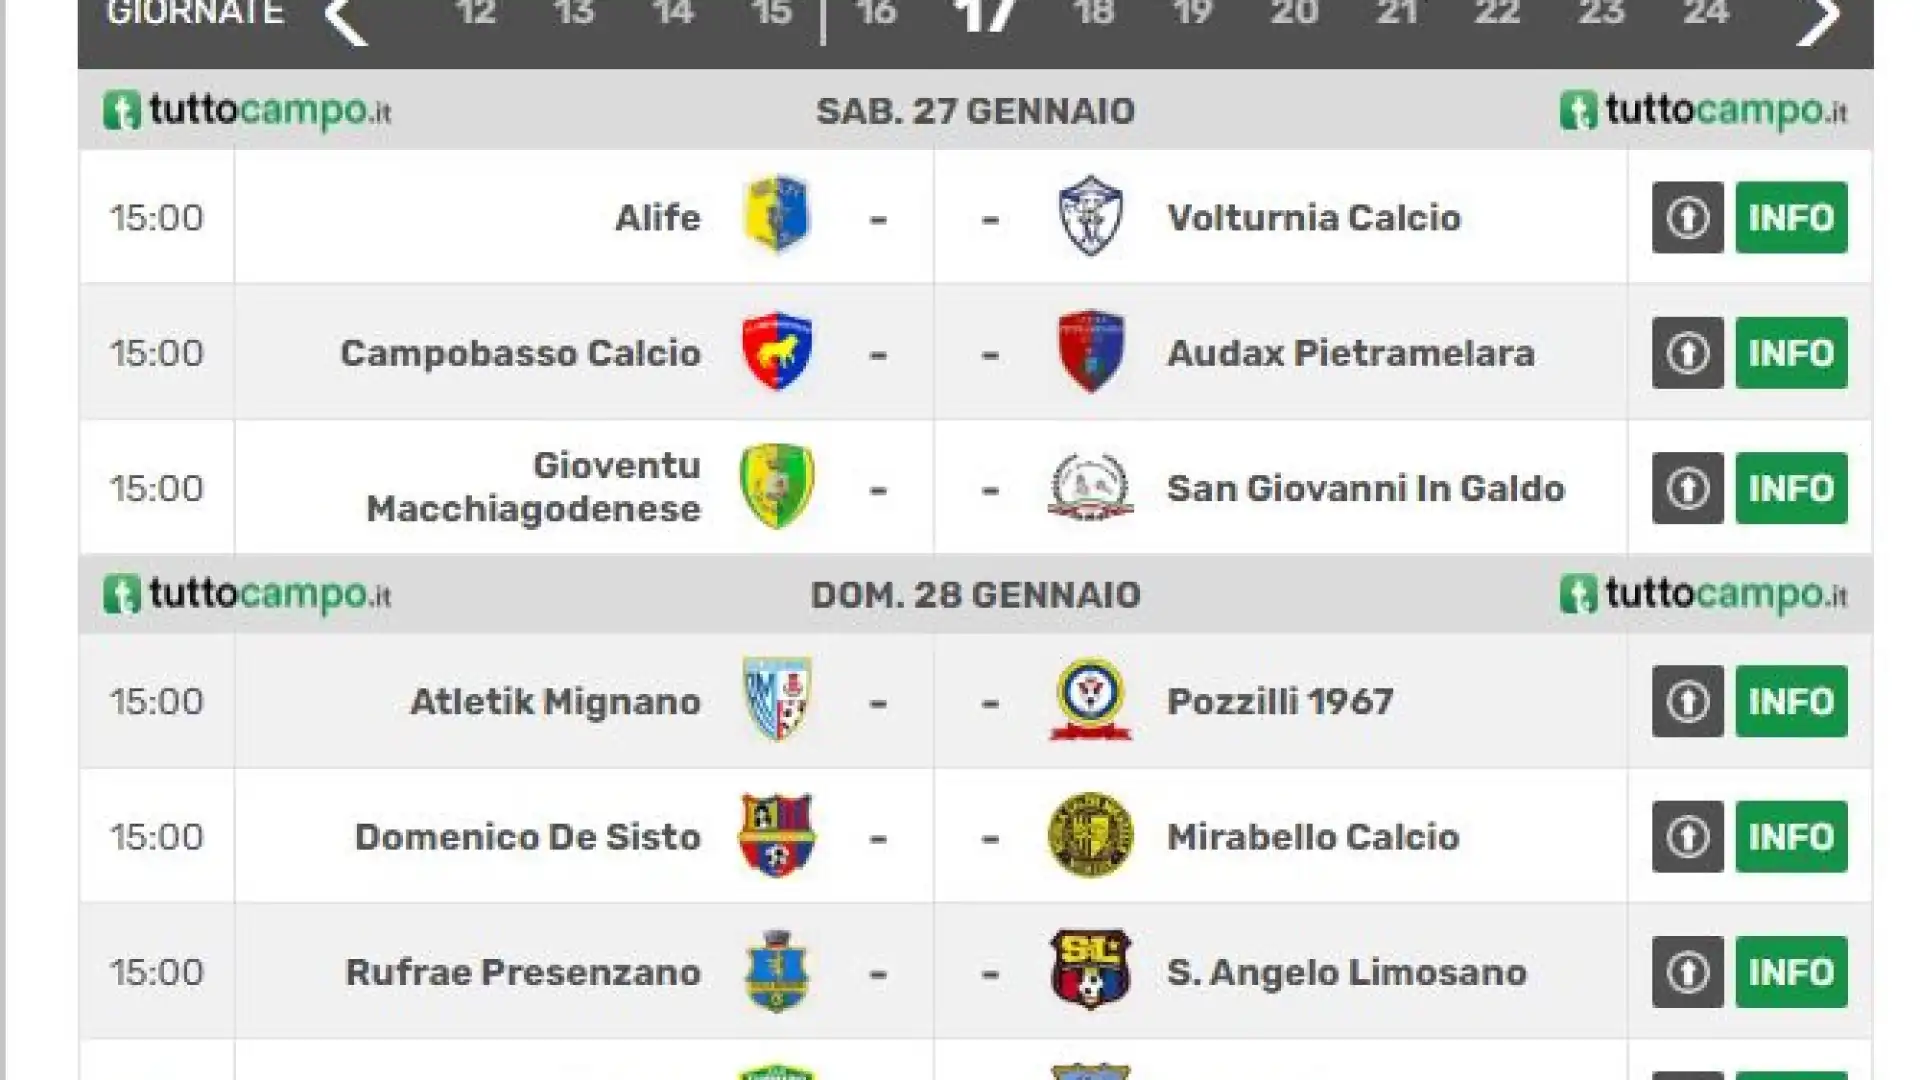Select giornata 16 tab
The height and width of the screenshot is (1080, 1920).
click(875, 14)
